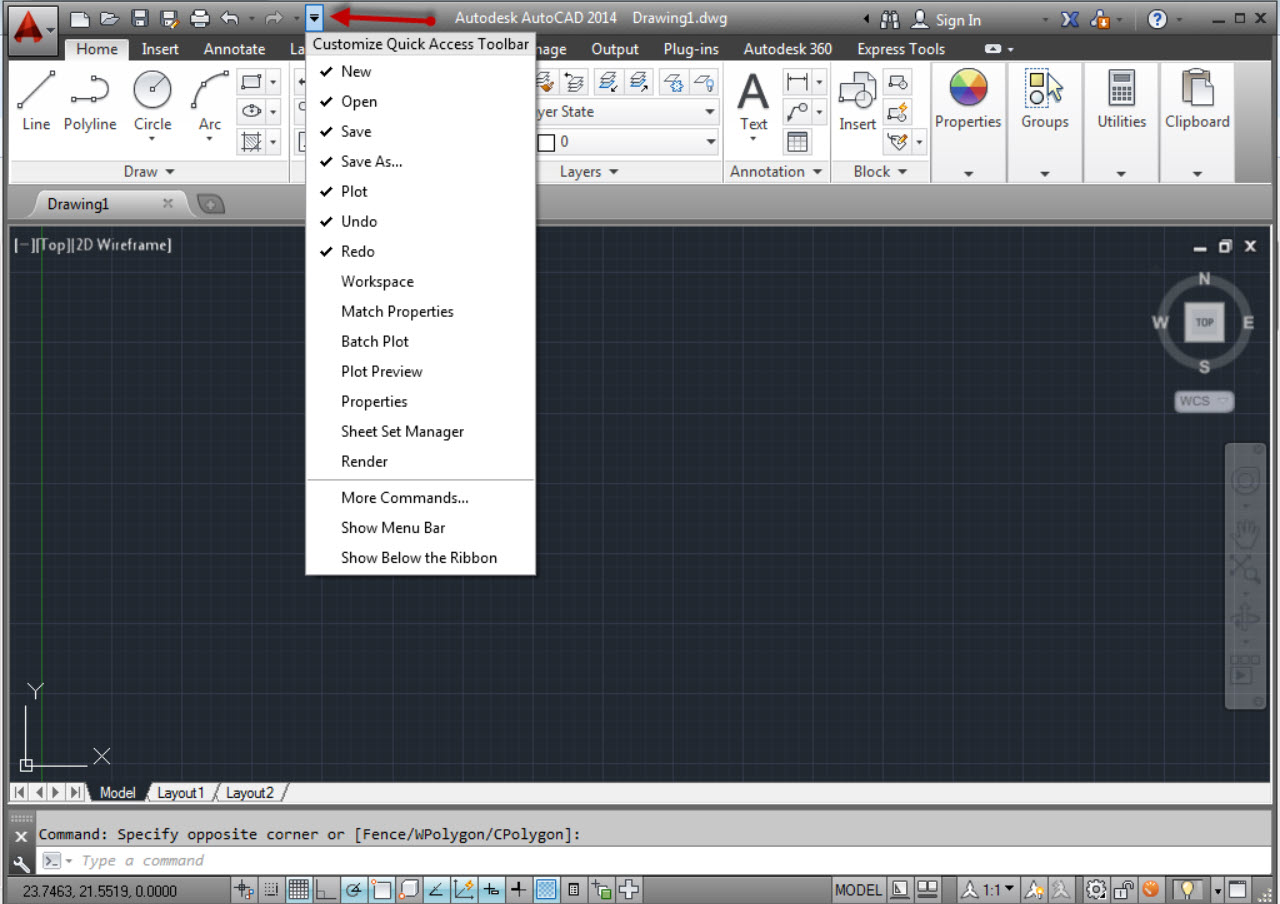The image size is (1280, 904).
Task: Open the WCS menu below ViewCube
Action: coord(1204,401)
